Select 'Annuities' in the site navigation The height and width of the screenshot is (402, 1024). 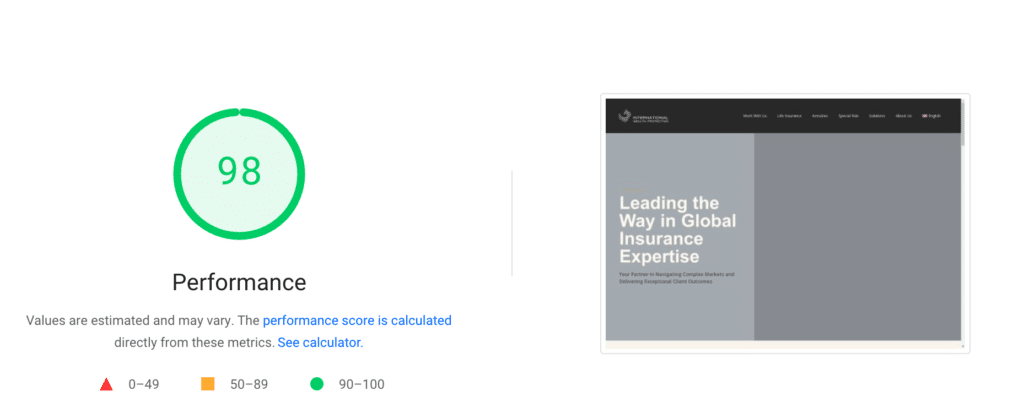[820, 116]
